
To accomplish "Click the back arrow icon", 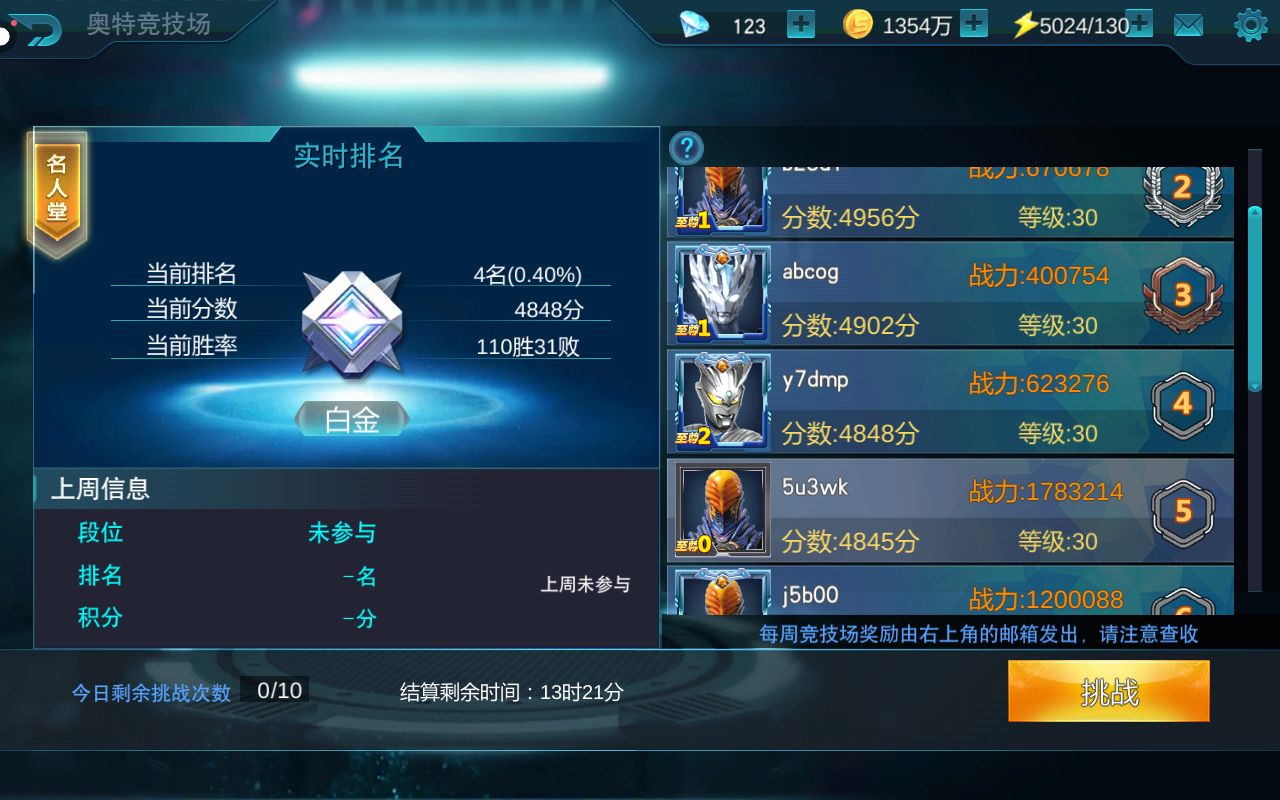I will click(x=36, y=29).
